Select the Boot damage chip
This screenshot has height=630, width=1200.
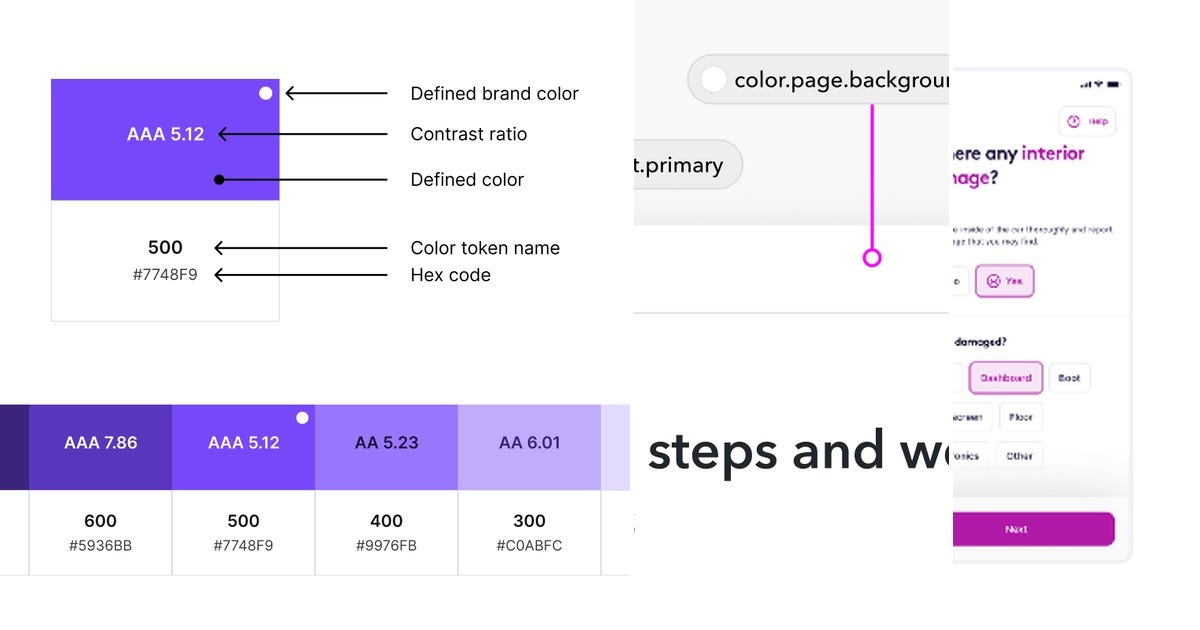tap(1069, 378)
